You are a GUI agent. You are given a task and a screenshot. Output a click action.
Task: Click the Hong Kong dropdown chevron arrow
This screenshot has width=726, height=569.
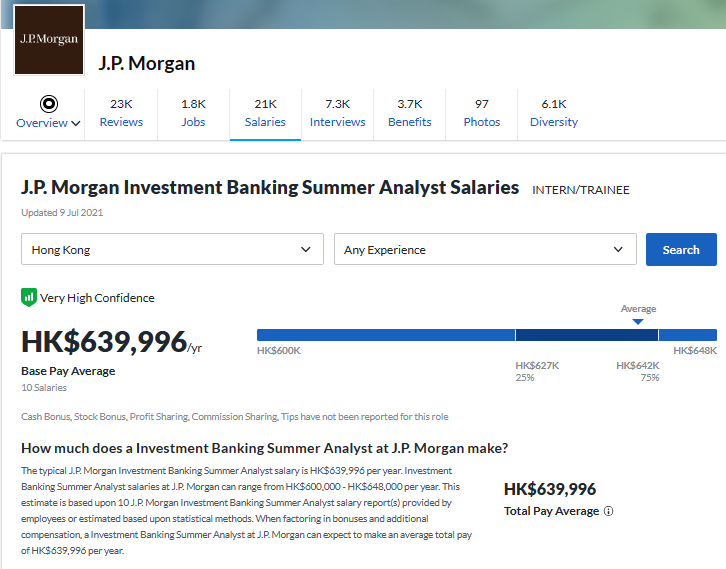pos(306,250)
